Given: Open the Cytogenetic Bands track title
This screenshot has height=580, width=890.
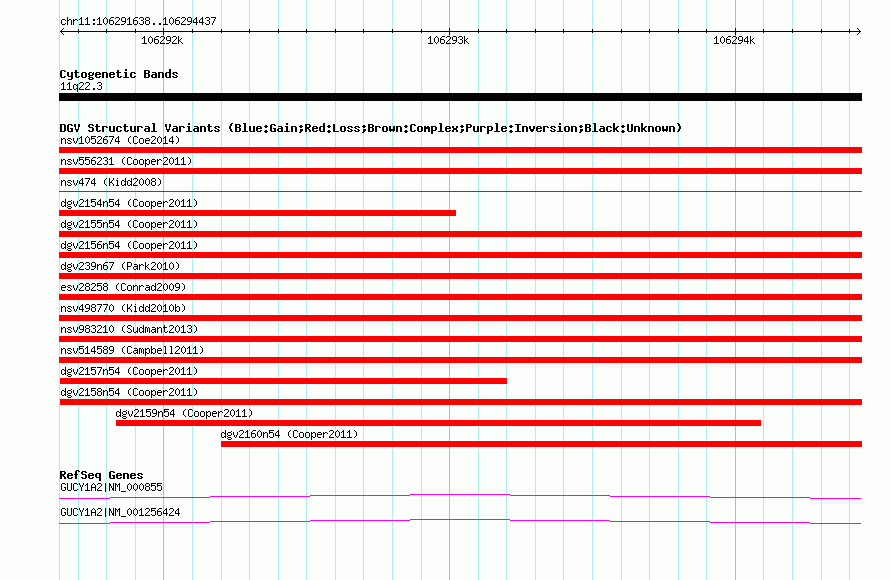Looking at the screenshot, I should coord(119,74).
